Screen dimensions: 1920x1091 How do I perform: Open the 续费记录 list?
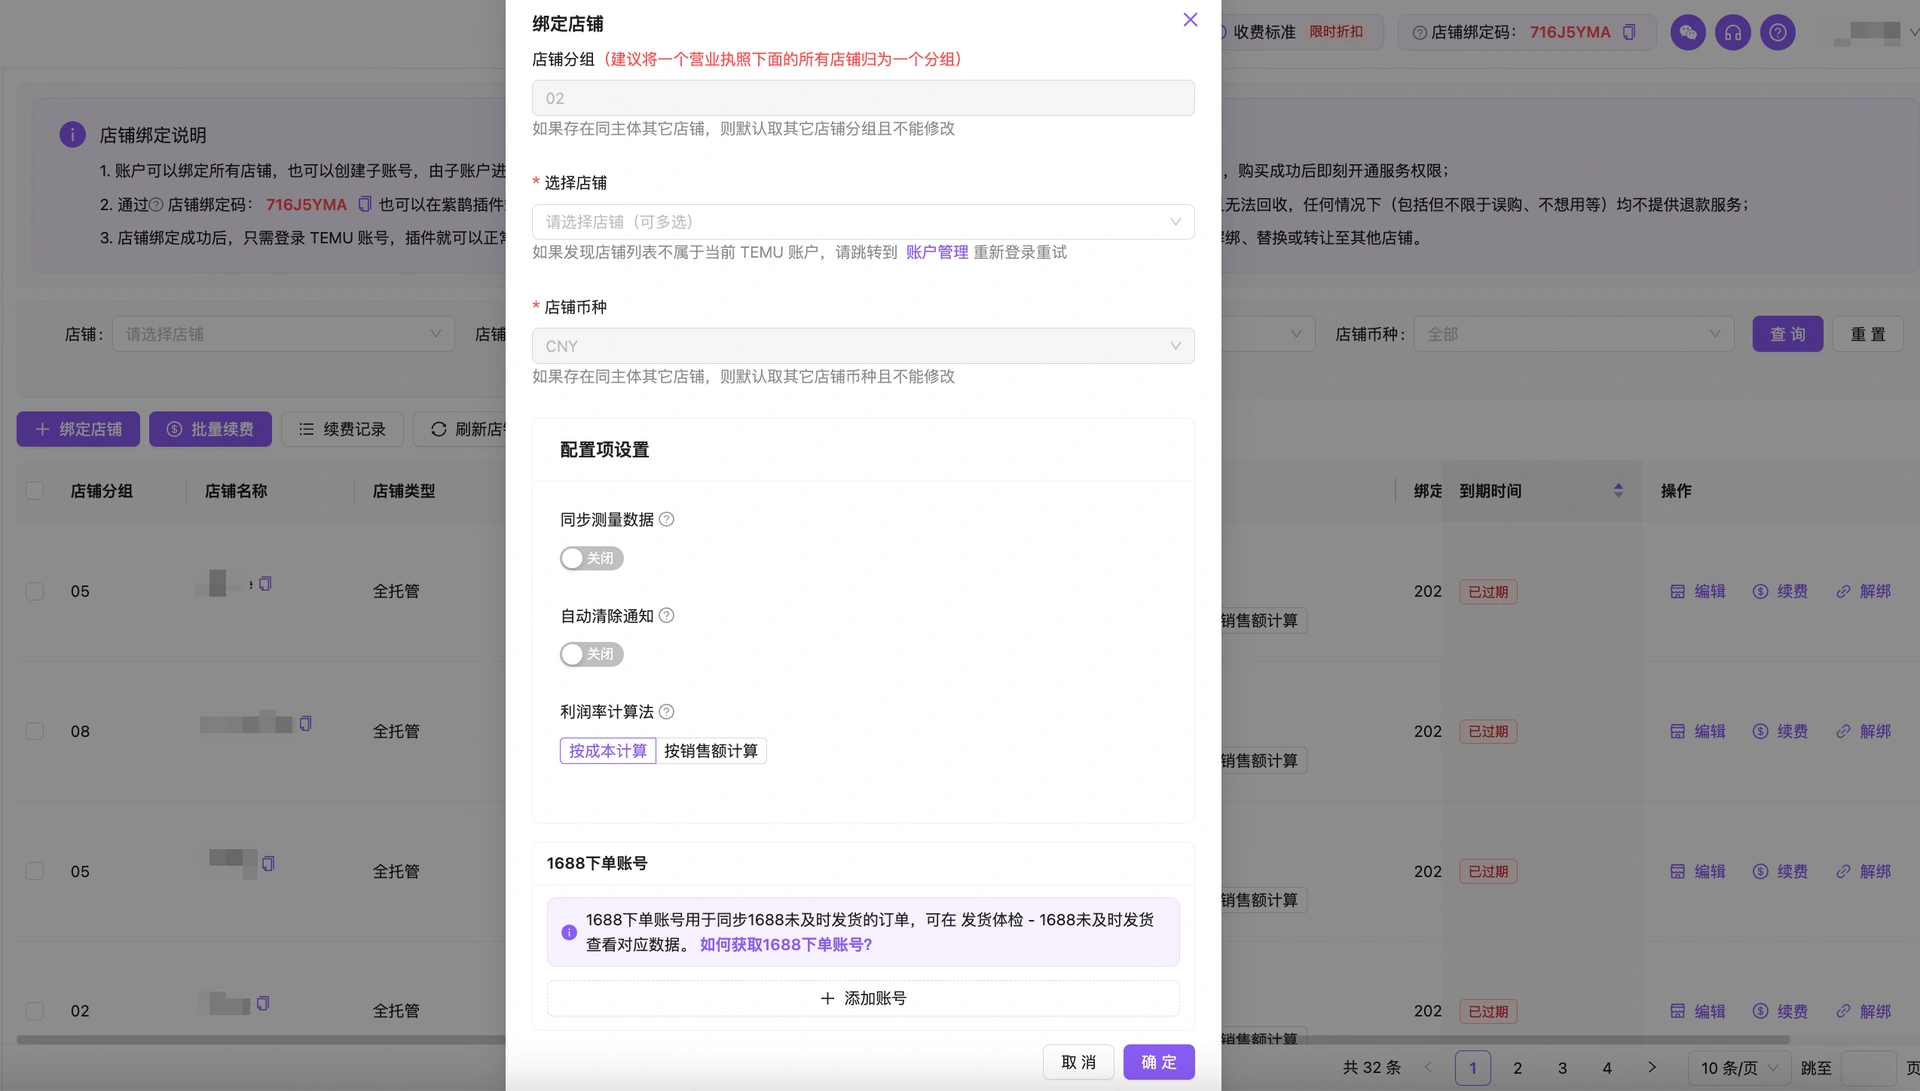(x=342, y=429)
